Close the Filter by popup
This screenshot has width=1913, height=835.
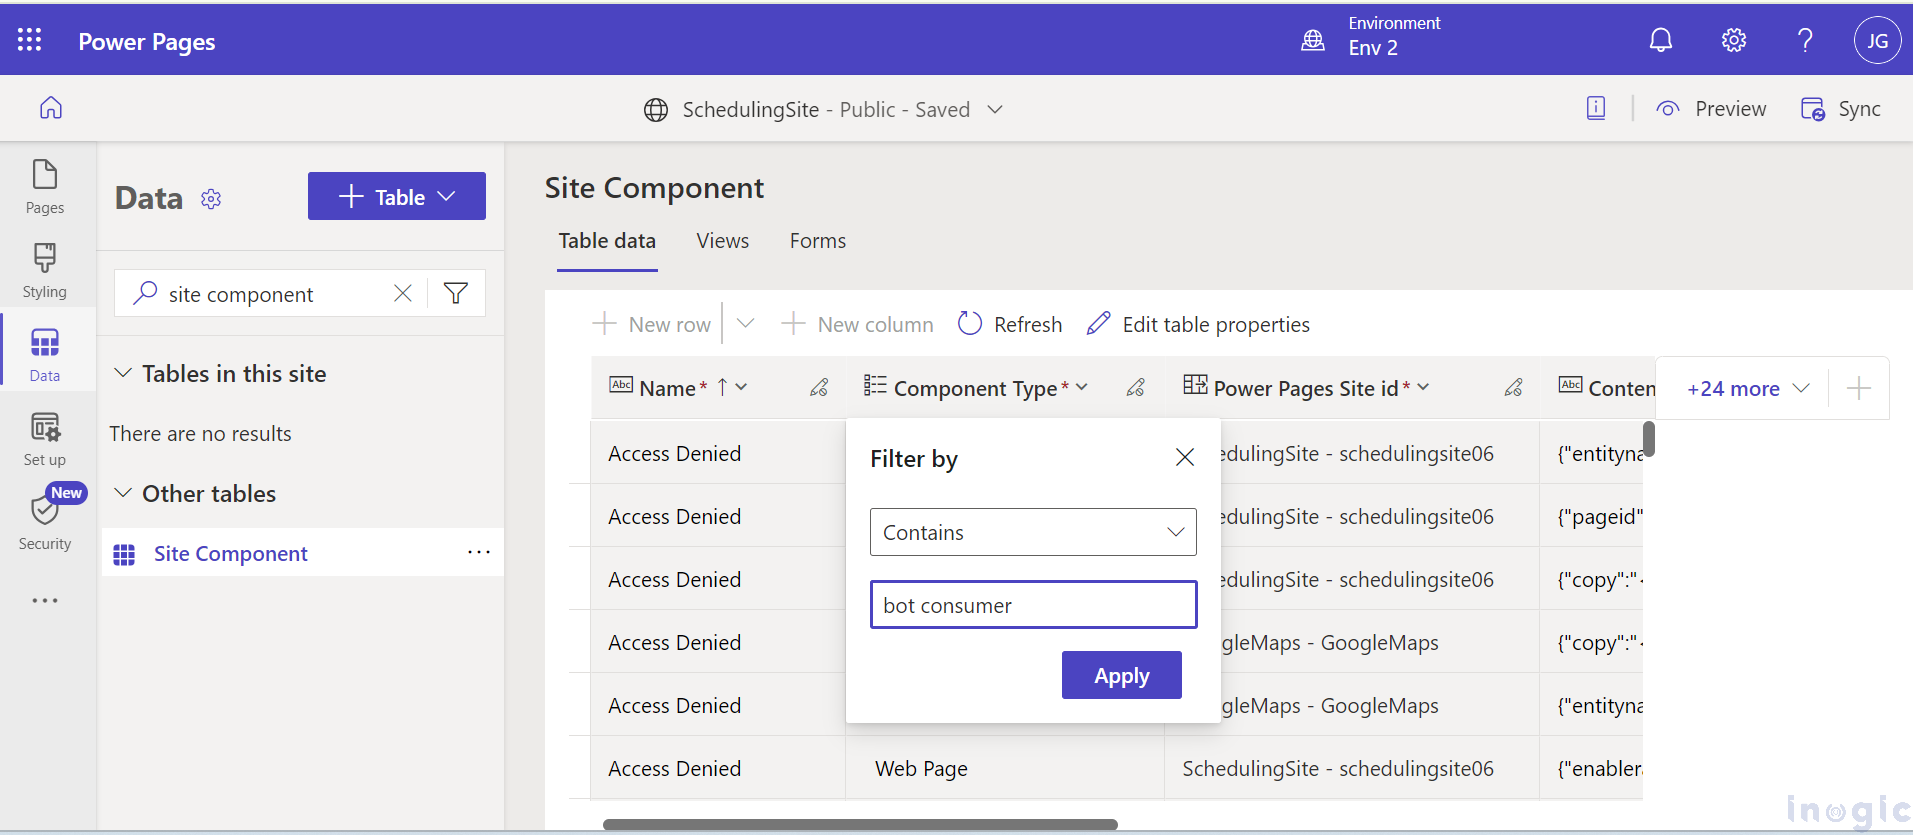tap(1185, 457)
